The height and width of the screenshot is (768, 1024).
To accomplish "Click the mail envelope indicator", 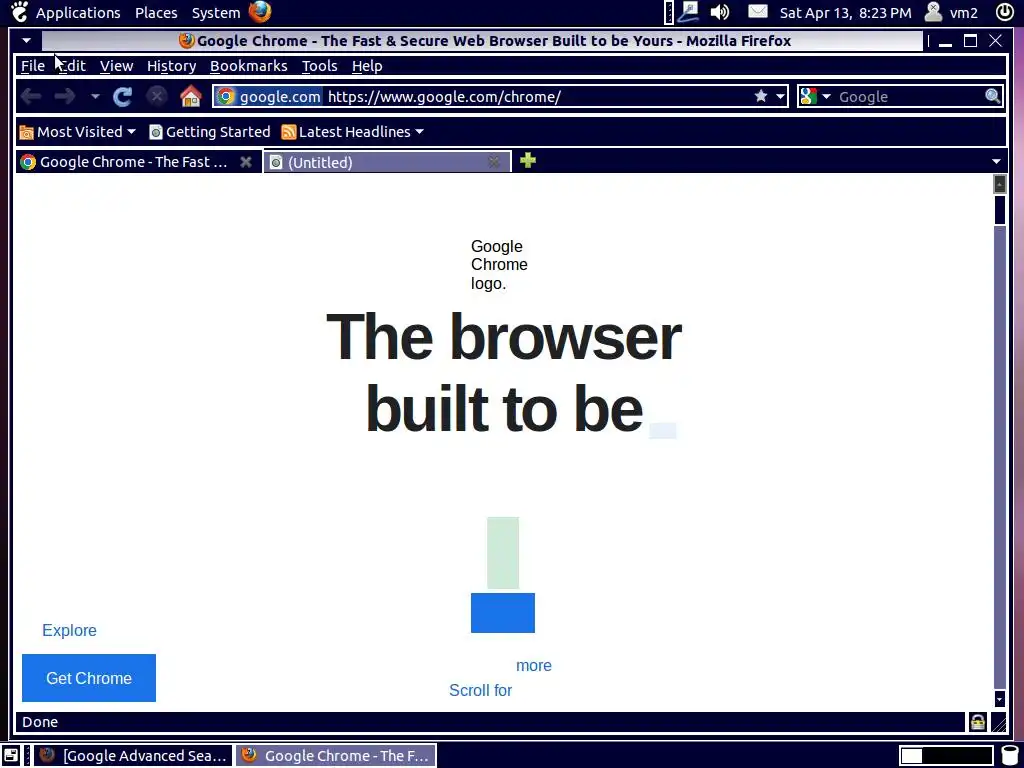I will [758, 11].
